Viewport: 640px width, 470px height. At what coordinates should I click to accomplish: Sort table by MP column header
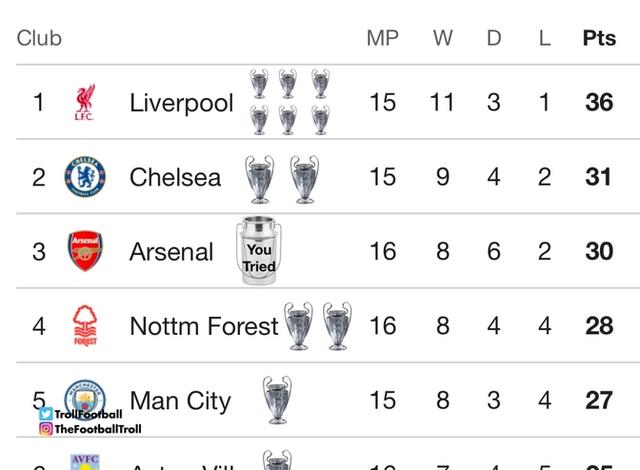click(382, 38)
